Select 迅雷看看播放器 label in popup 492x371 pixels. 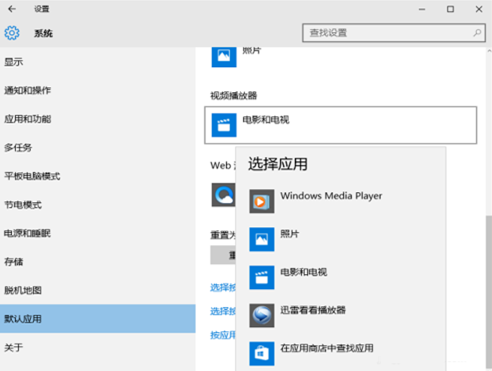click(313, 310)
